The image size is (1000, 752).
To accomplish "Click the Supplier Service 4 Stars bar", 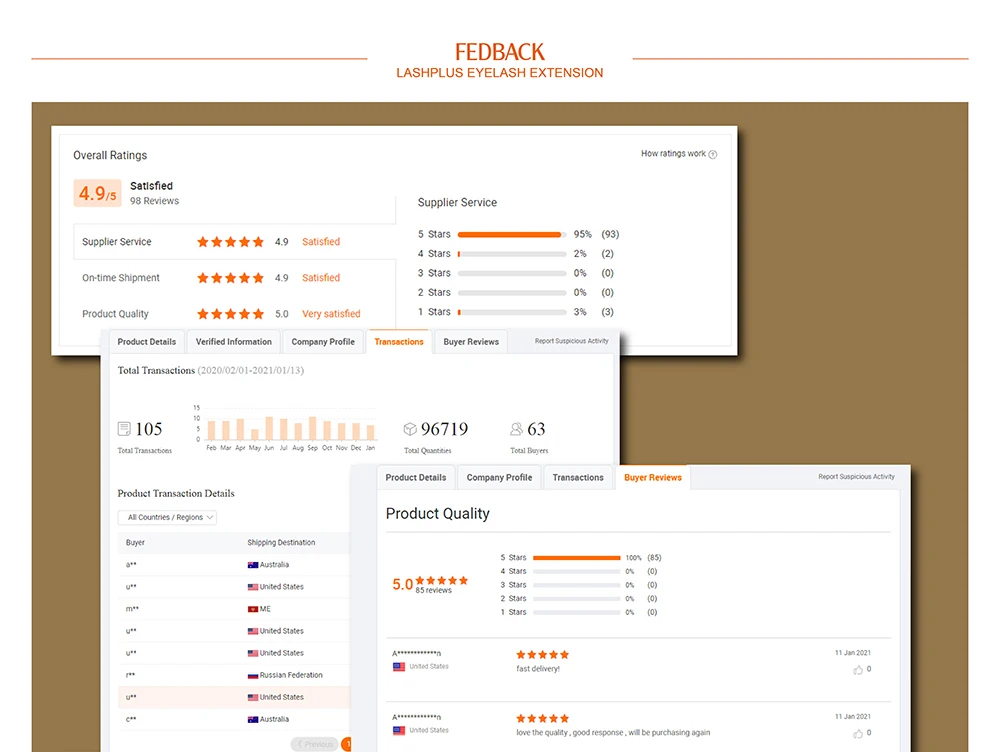I will click(x=512, y=254).
